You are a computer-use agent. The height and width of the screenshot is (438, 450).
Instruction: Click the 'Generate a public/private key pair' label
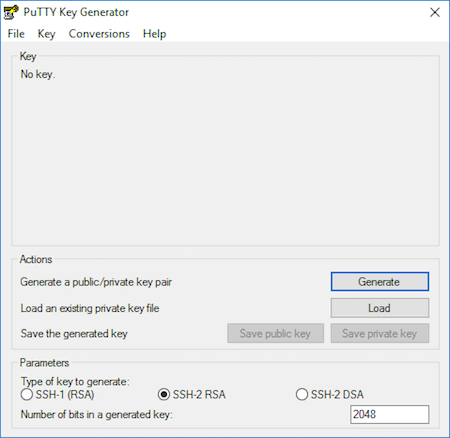pyautogui.click(x=96, y=282)
